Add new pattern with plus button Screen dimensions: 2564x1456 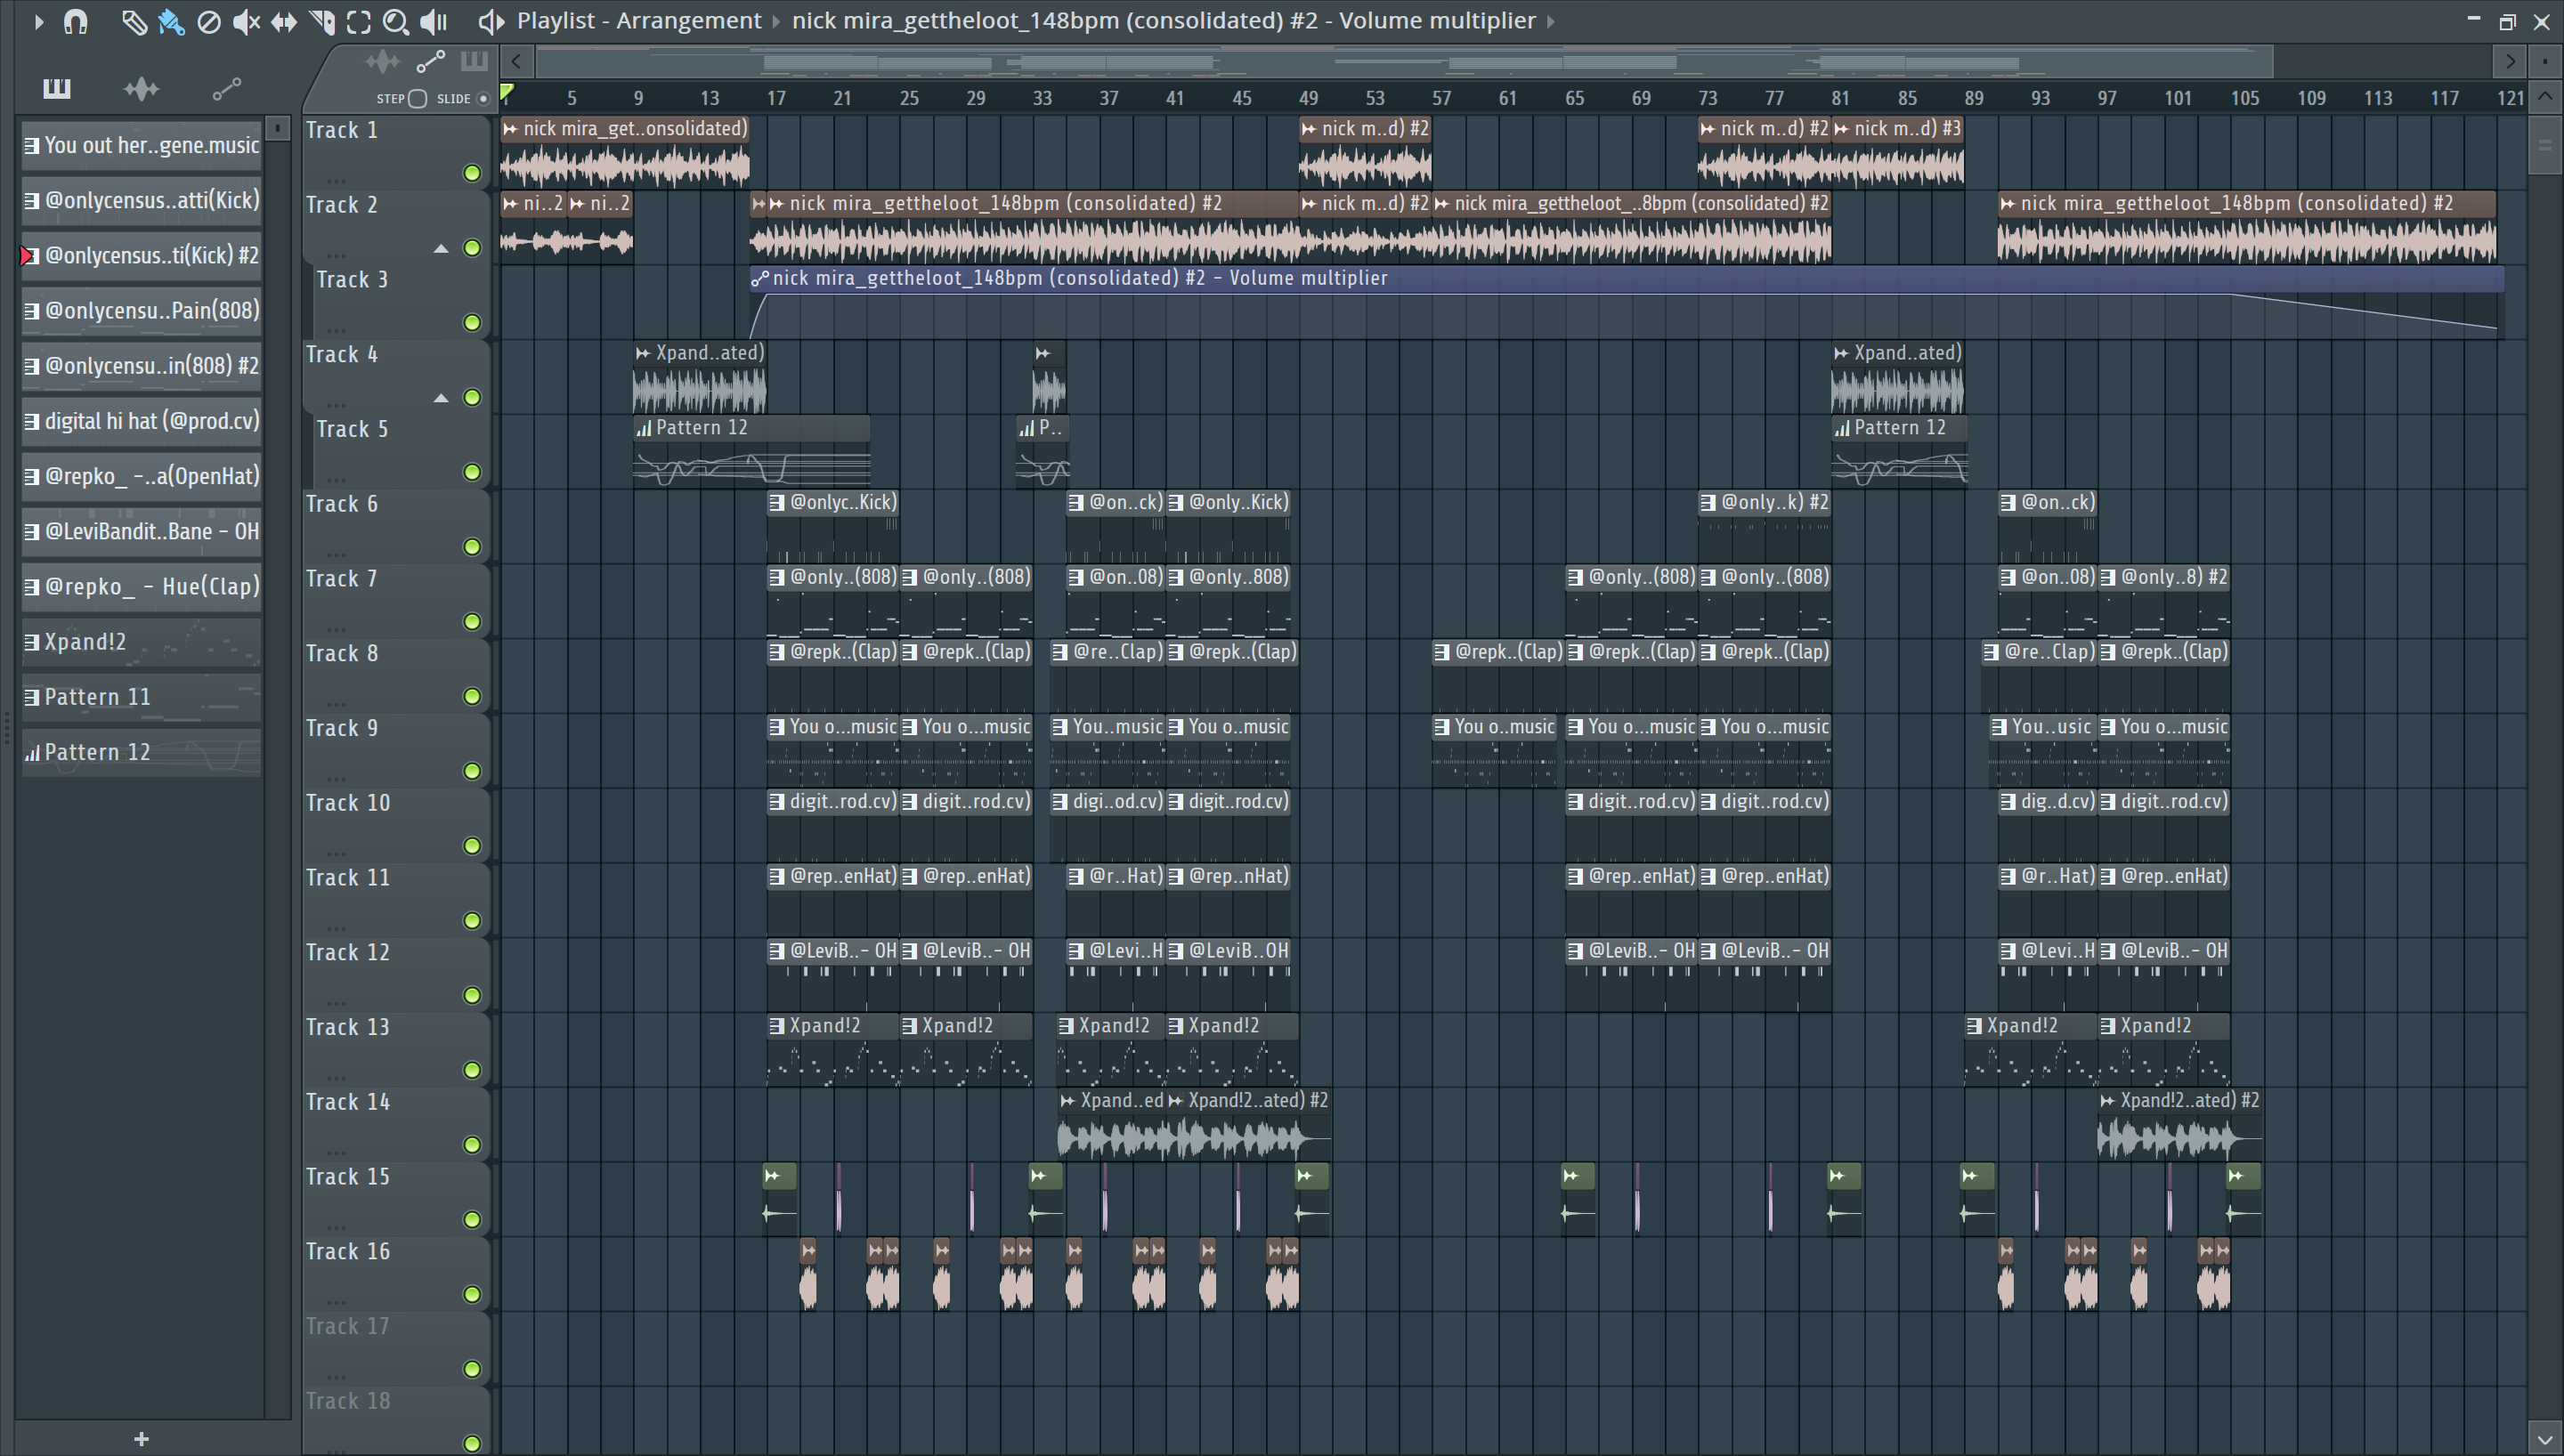coord(141,1438)
